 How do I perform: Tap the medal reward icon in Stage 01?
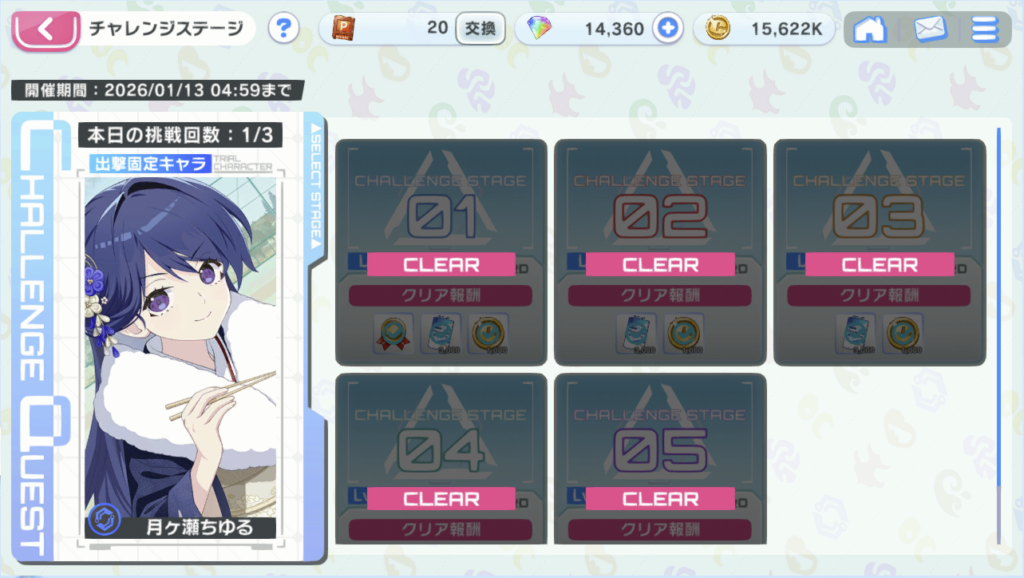[x=393, y=334]
